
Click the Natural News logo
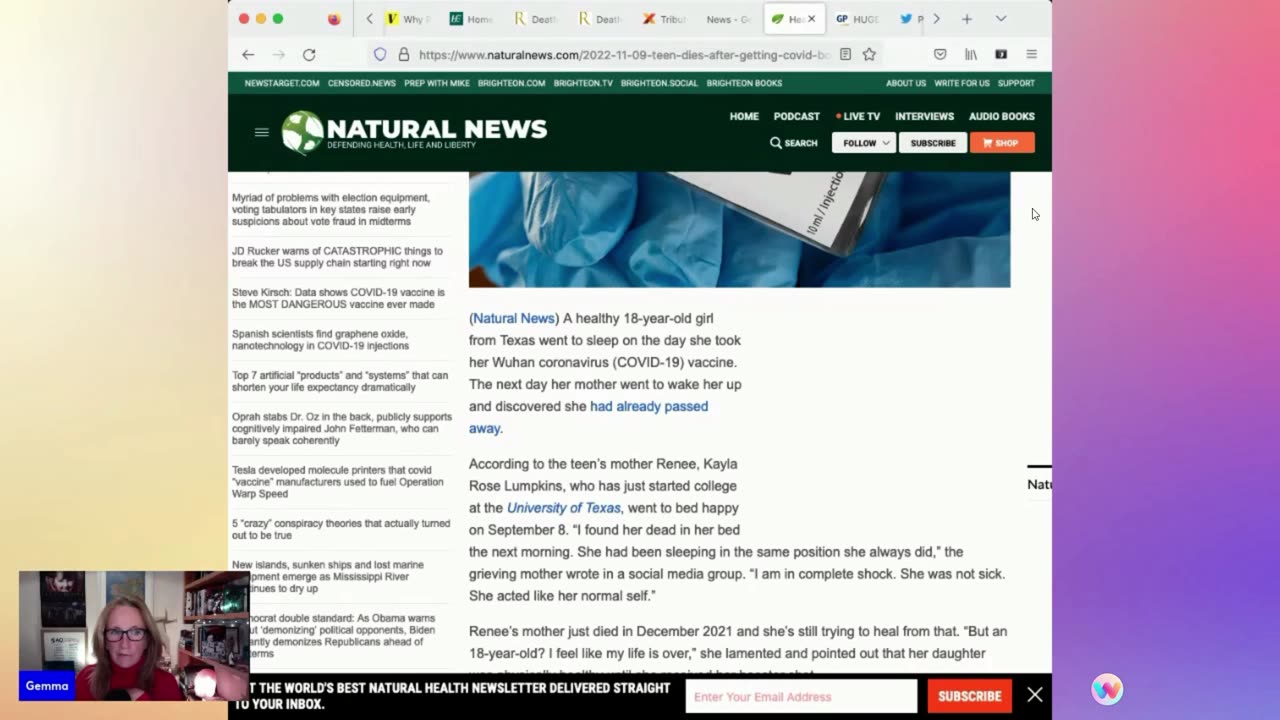(414, 132)
